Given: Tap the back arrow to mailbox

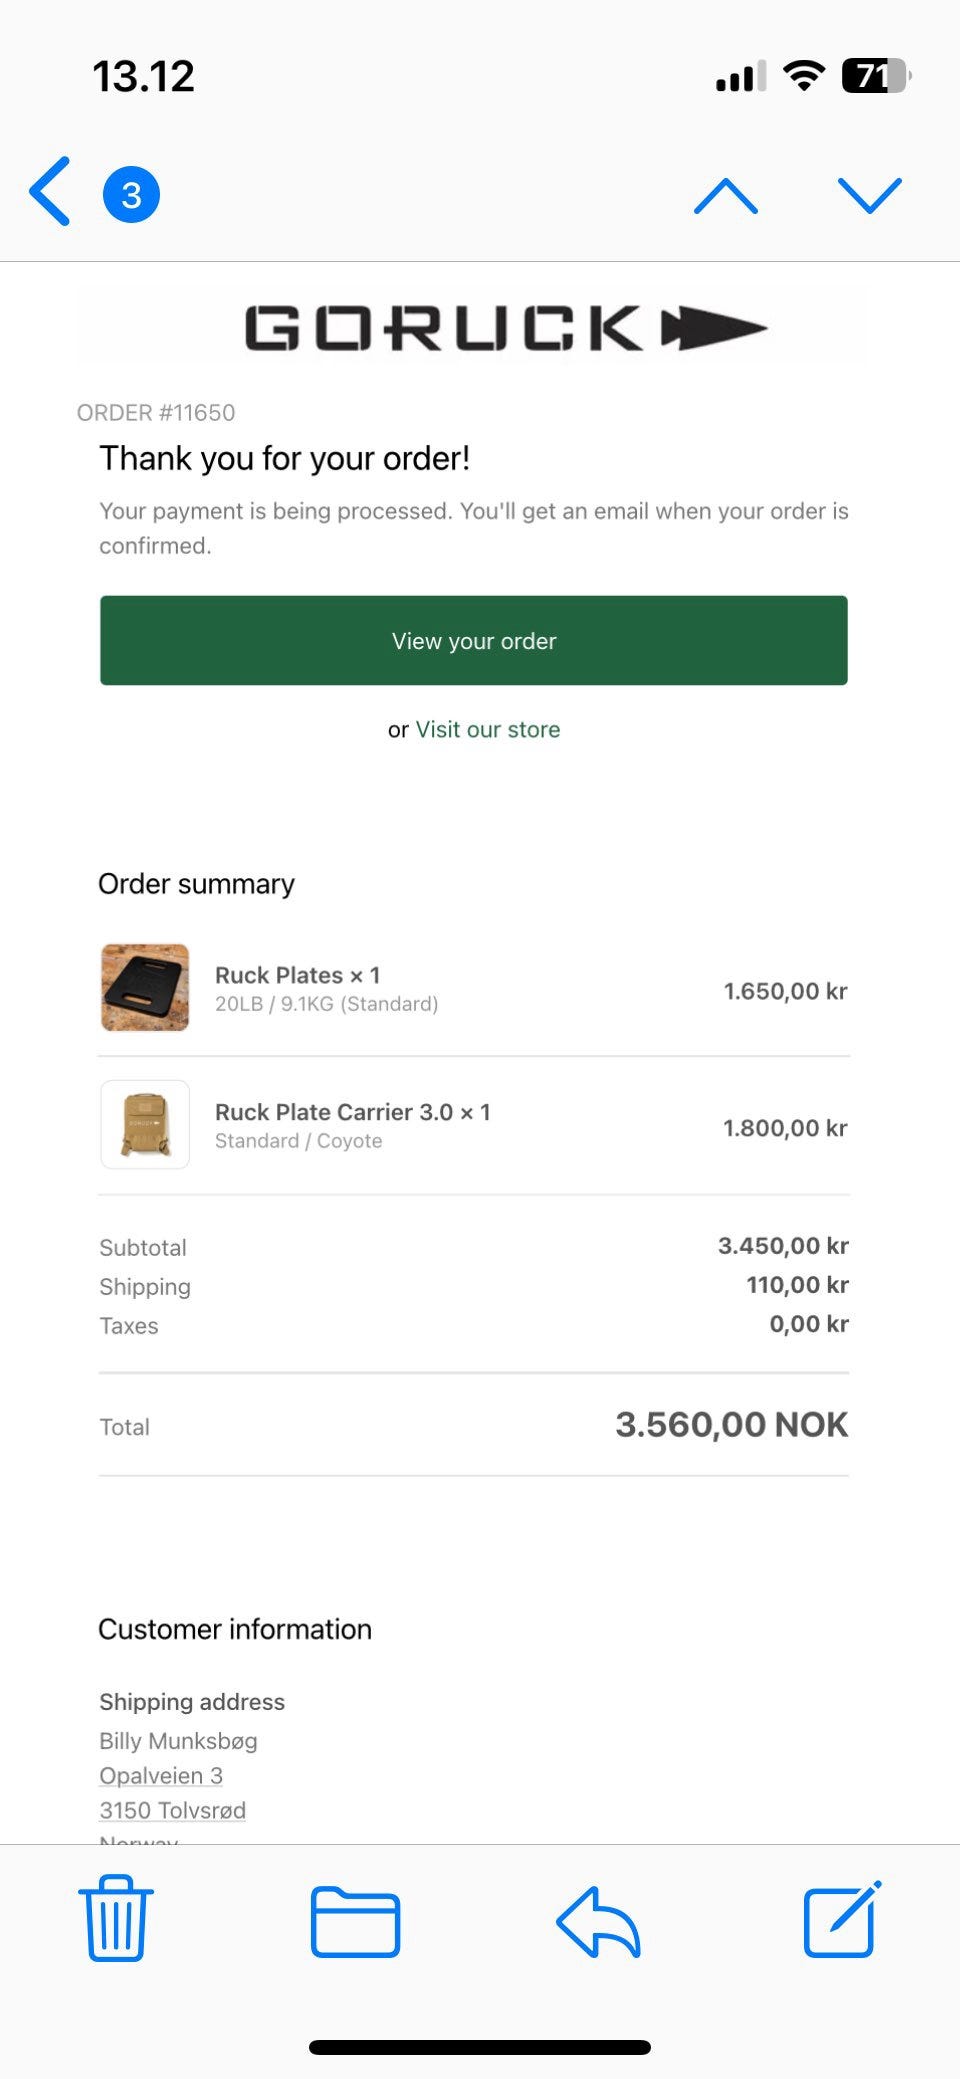Looking at the screenshot, I should [x=50, y=192].
